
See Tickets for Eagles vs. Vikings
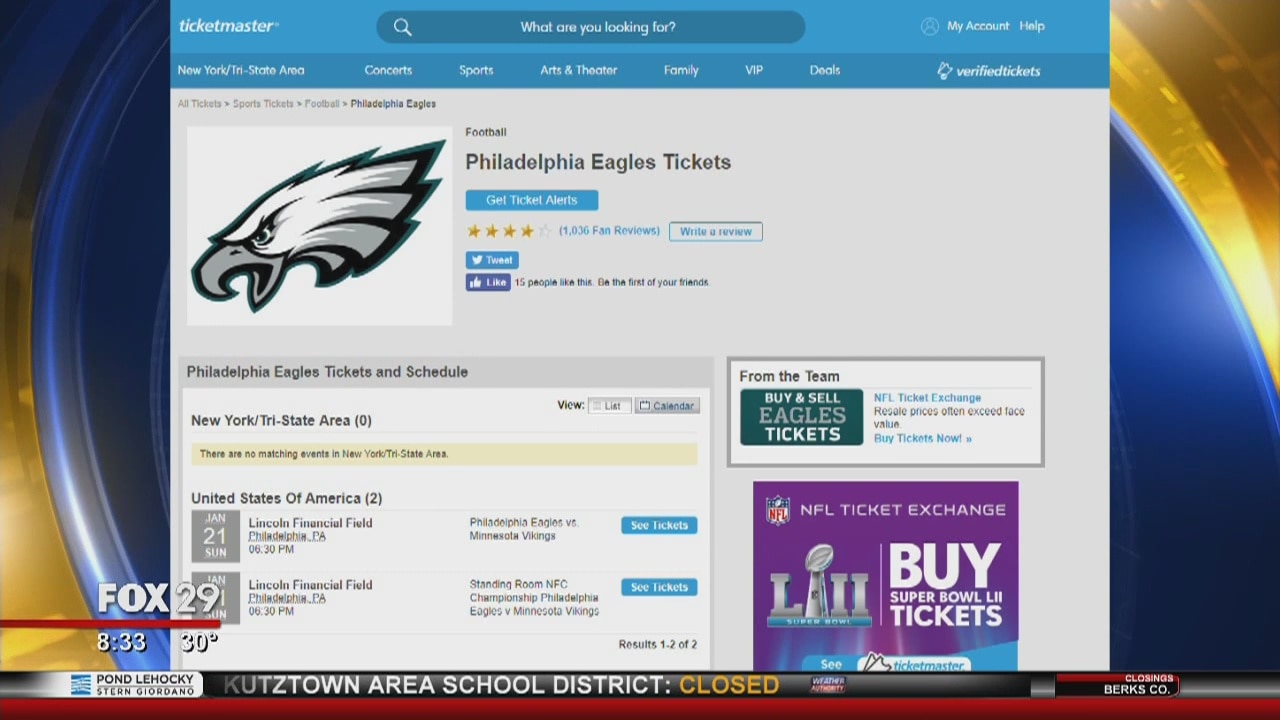click(659, 526)
